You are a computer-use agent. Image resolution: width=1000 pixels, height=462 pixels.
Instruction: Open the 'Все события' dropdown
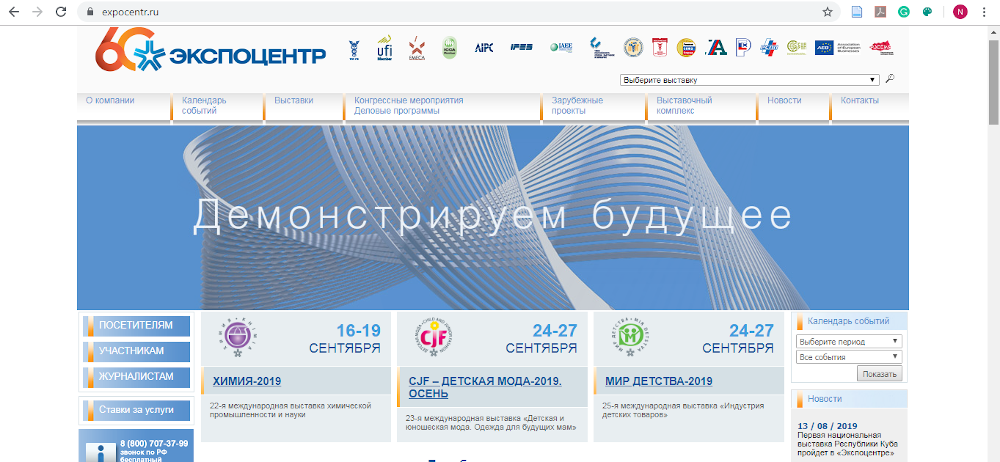coord(849,357)
